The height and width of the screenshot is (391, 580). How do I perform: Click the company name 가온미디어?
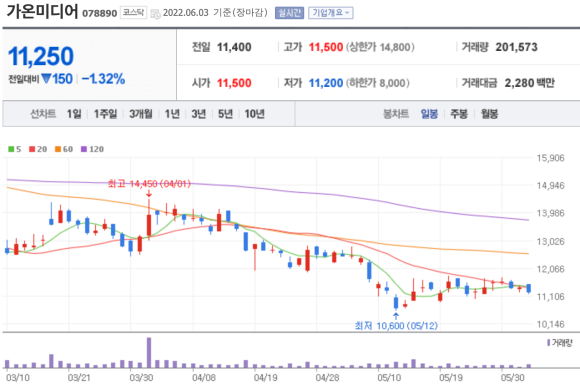pos(43,11)
